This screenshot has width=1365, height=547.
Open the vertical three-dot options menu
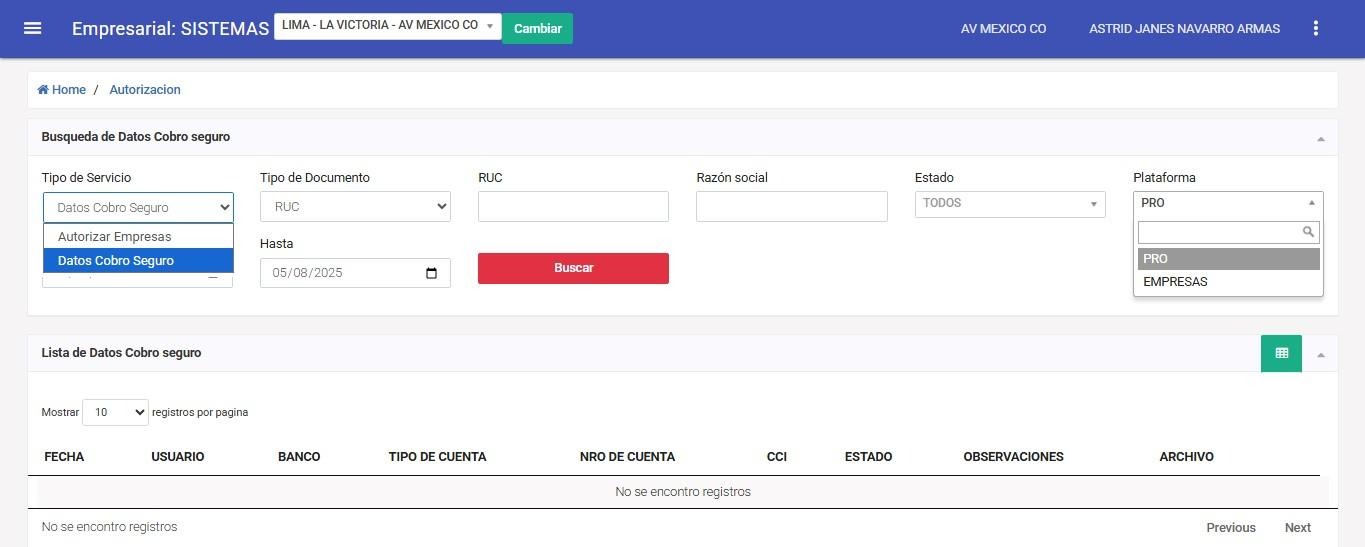(1316, 28)
